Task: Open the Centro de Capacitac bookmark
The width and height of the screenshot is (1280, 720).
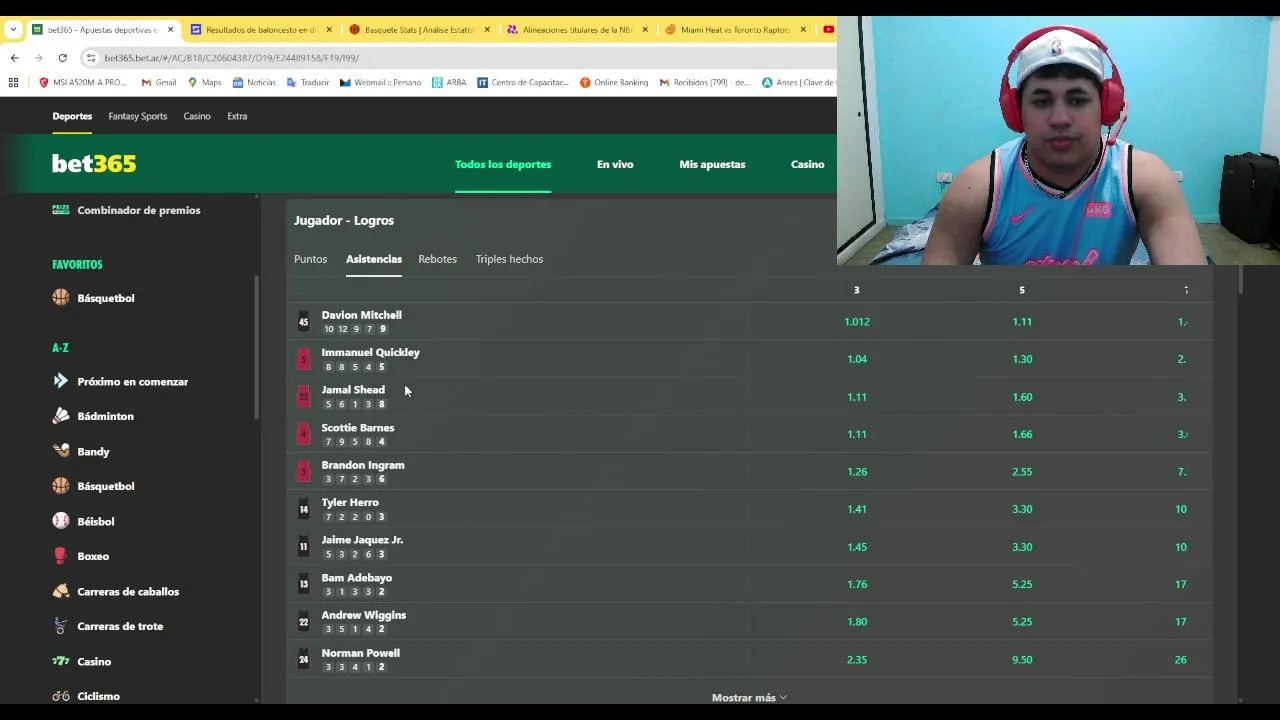Action: [523, 83]
